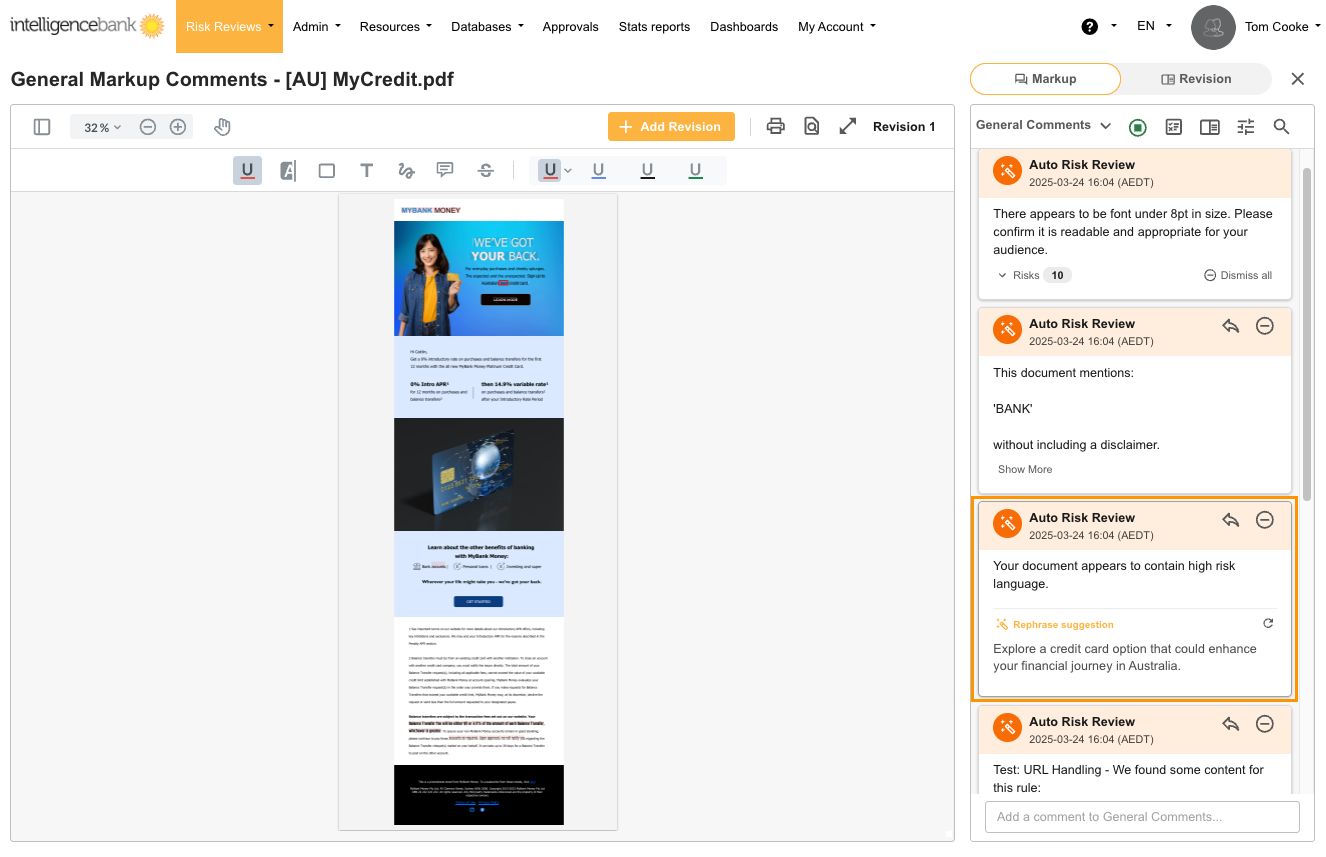Click Show More on BANK comment
1326x857 pixels.
pyautogui.click(x=1025, y=469)
